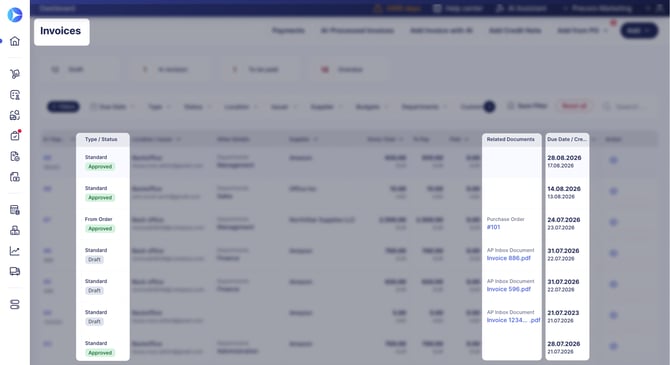Click the Related Documents column header
Viewport: 670px width, 365px height.
tap(511, 139)
